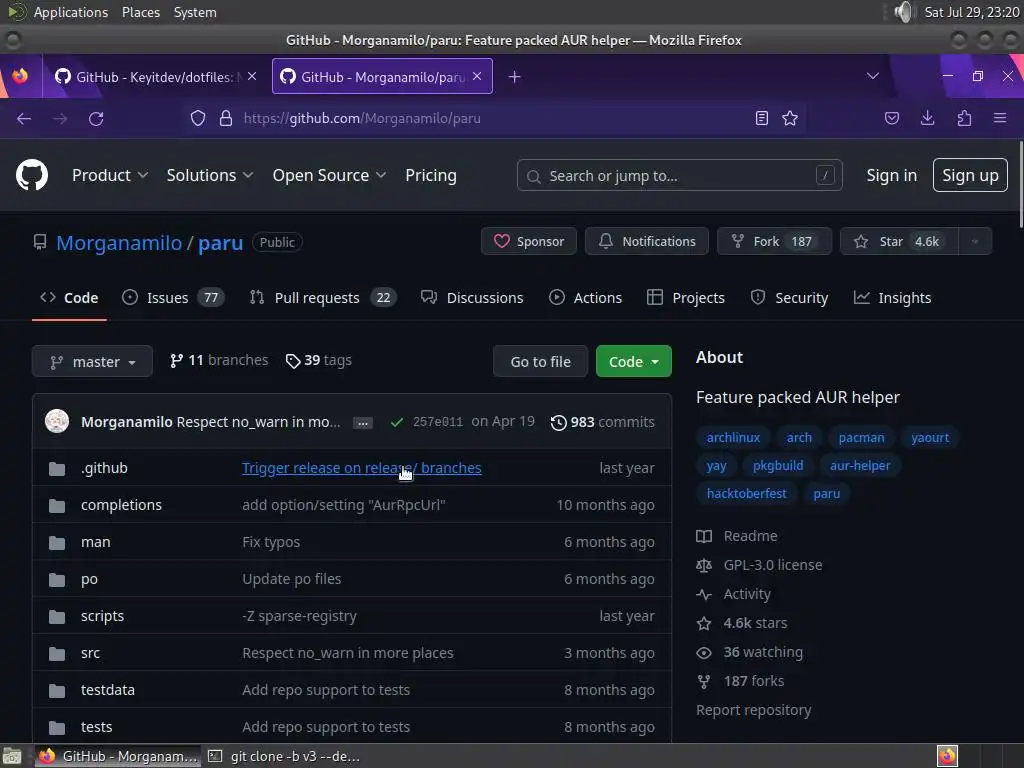This screenshot has height=768, width=1024.
Task: Close the Morganamilo/paru tab
Action: click(x=477, y=76)
